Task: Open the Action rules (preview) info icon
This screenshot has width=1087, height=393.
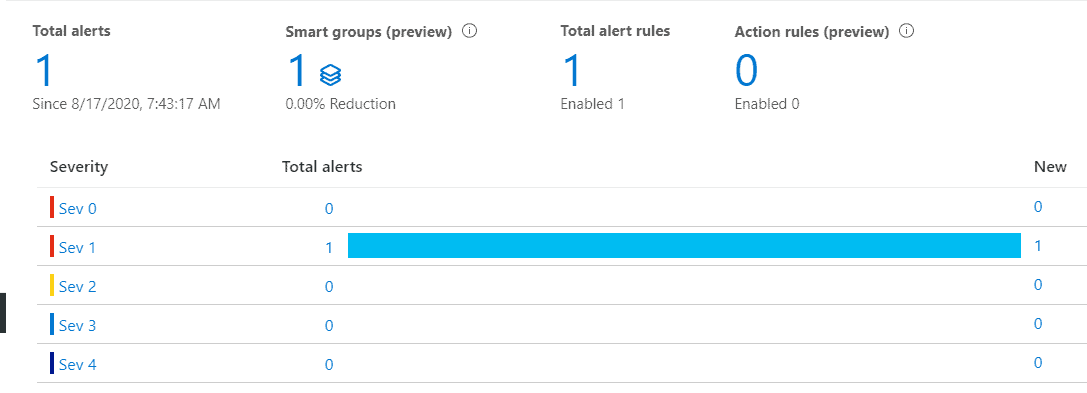Action: 906,31
